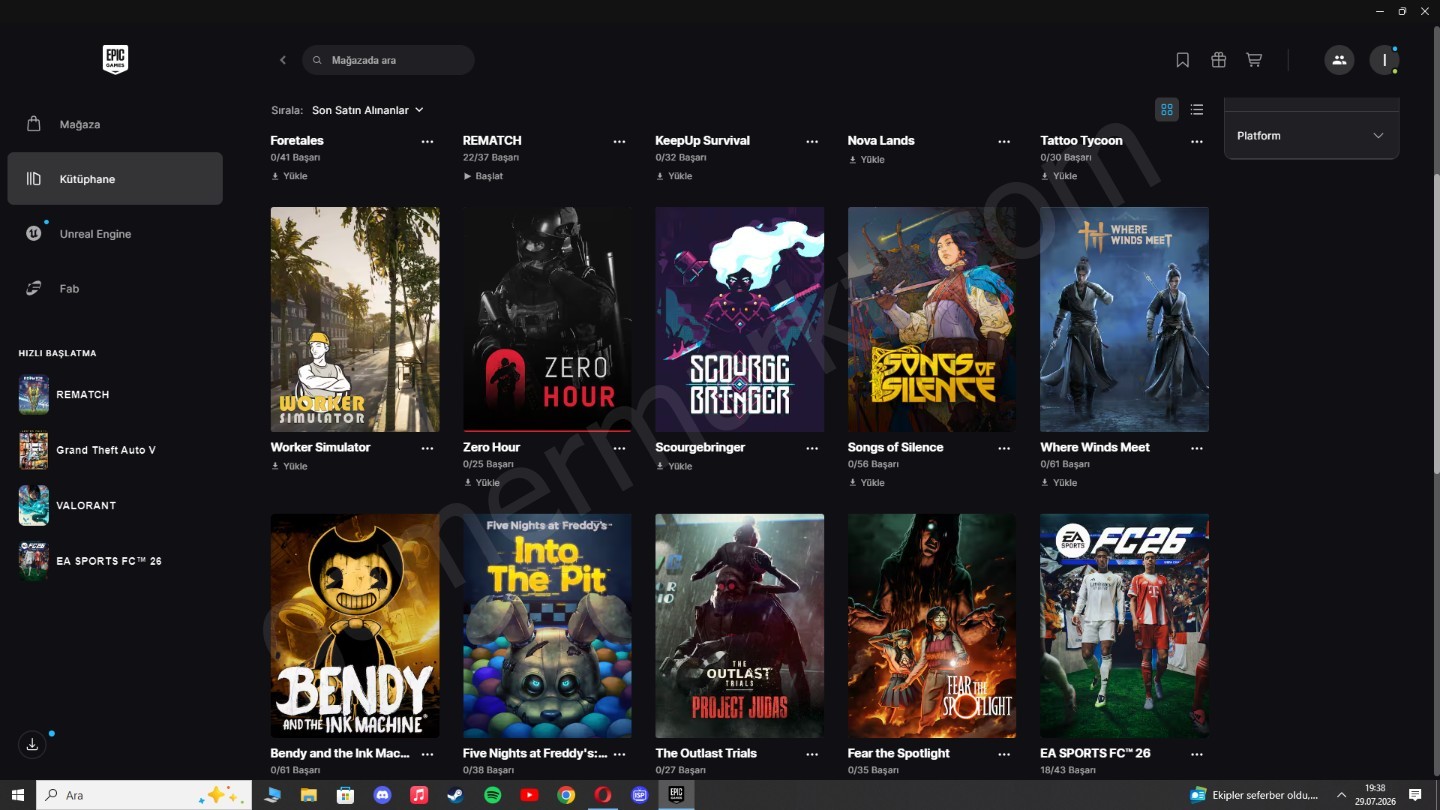The image size is (1440, 810).
Task: Open options menu for REMATCH
Action: click(620, 141)
